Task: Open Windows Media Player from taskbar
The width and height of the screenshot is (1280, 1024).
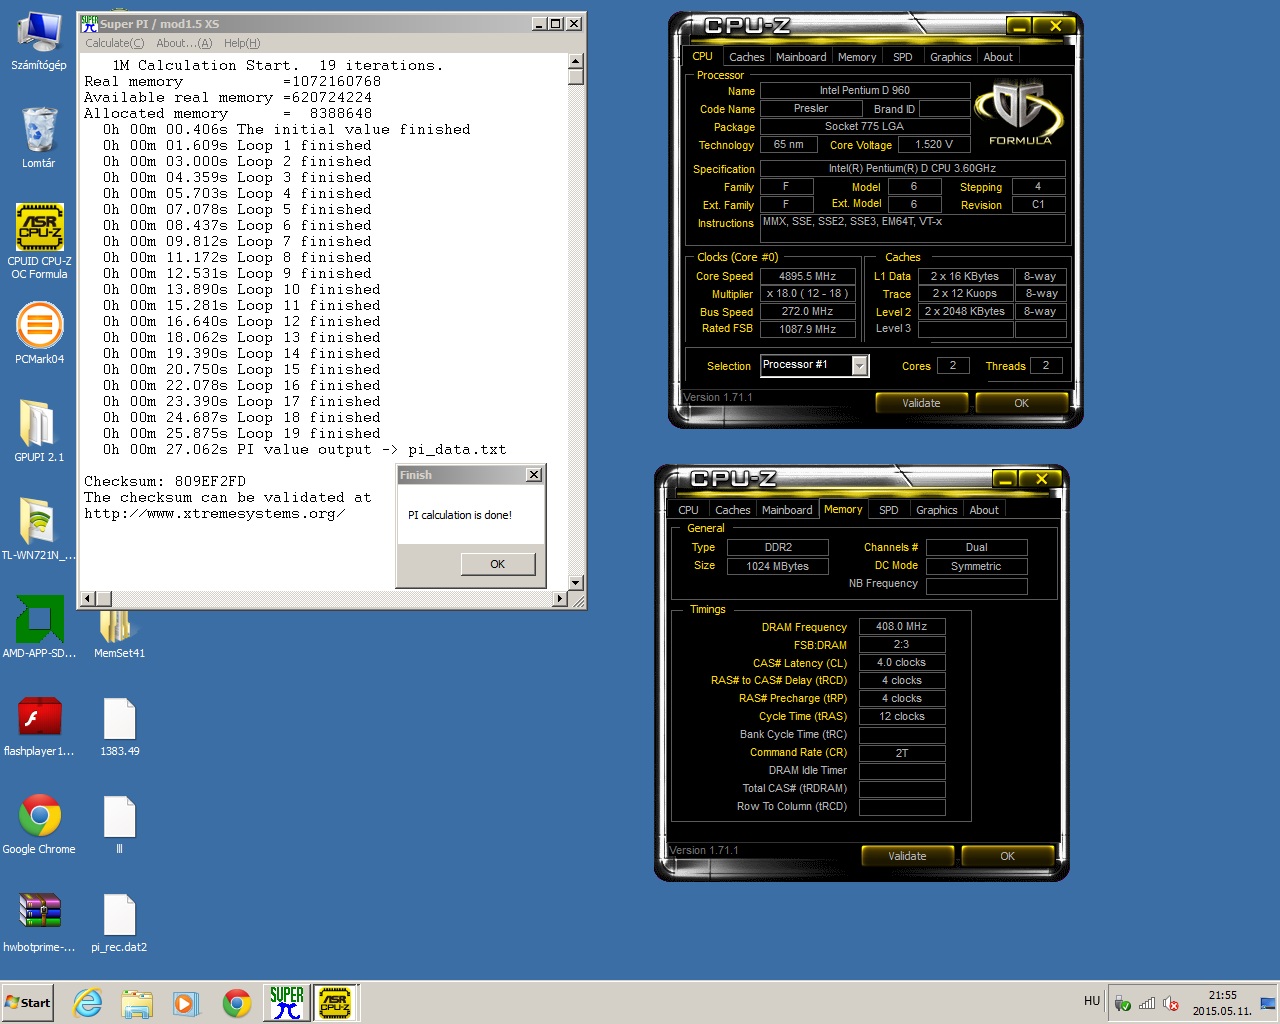Action: [186, 1003]
